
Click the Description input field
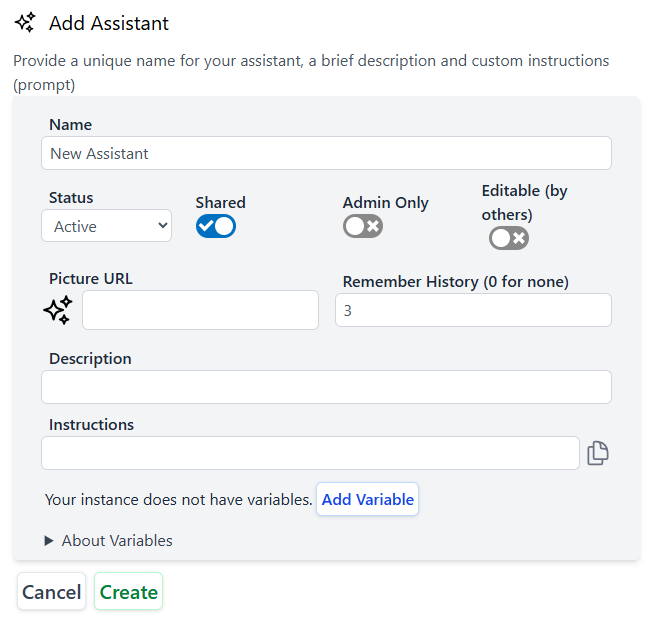tap(326, 387)
